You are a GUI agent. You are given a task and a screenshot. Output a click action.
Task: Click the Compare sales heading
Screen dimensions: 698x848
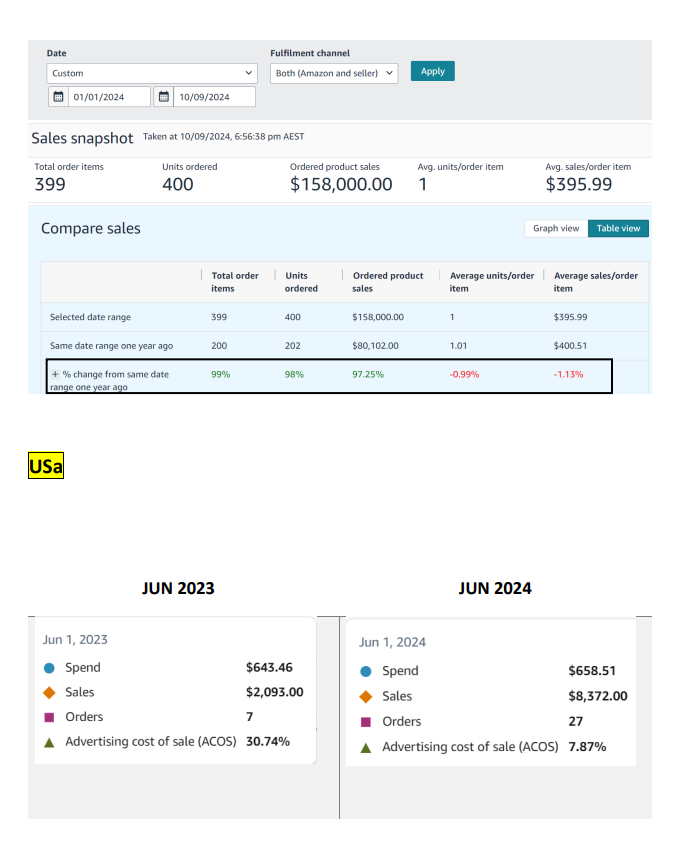tap(91, 228)
